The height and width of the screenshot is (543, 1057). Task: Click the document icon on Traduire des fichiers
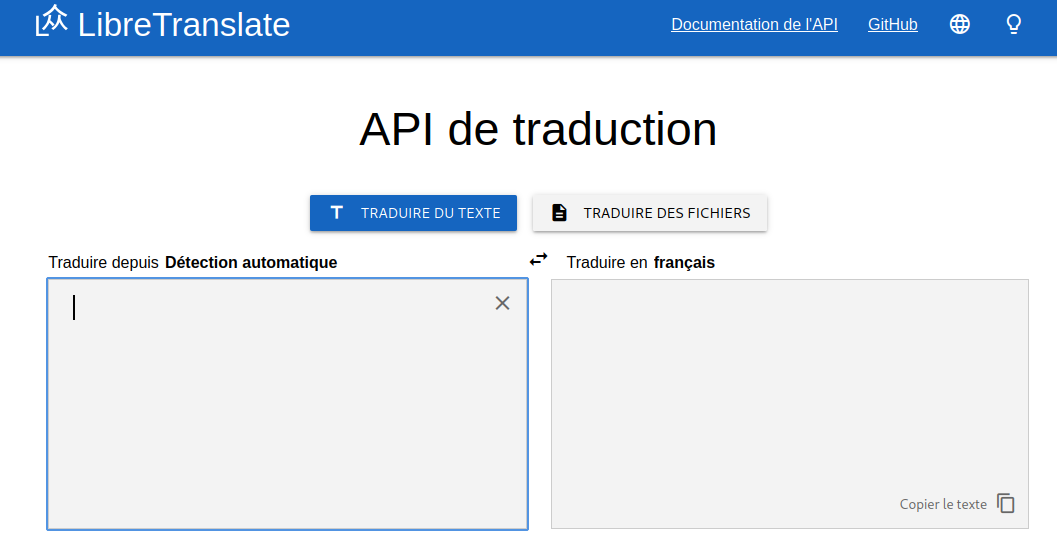coord(559,213)
